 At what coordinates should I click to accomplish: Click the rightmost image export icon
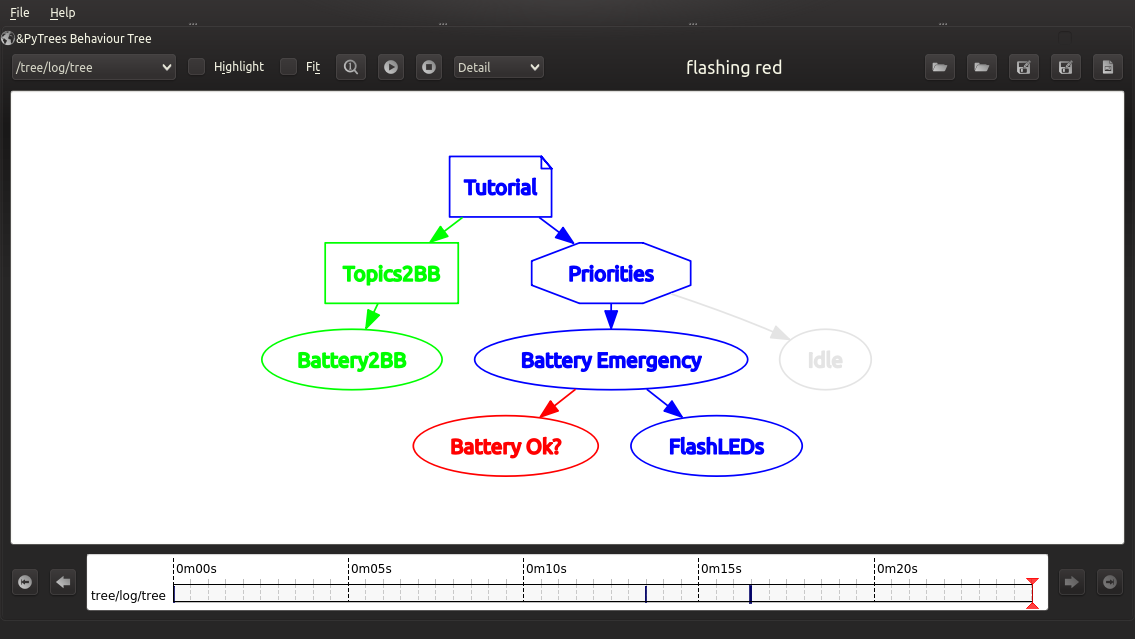coord(1107,67)
